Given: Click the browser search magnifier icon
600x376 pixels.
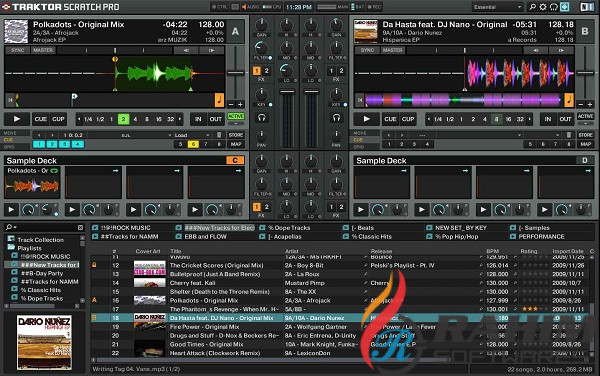Looking at the screenshot, I should tap(9, 227).
